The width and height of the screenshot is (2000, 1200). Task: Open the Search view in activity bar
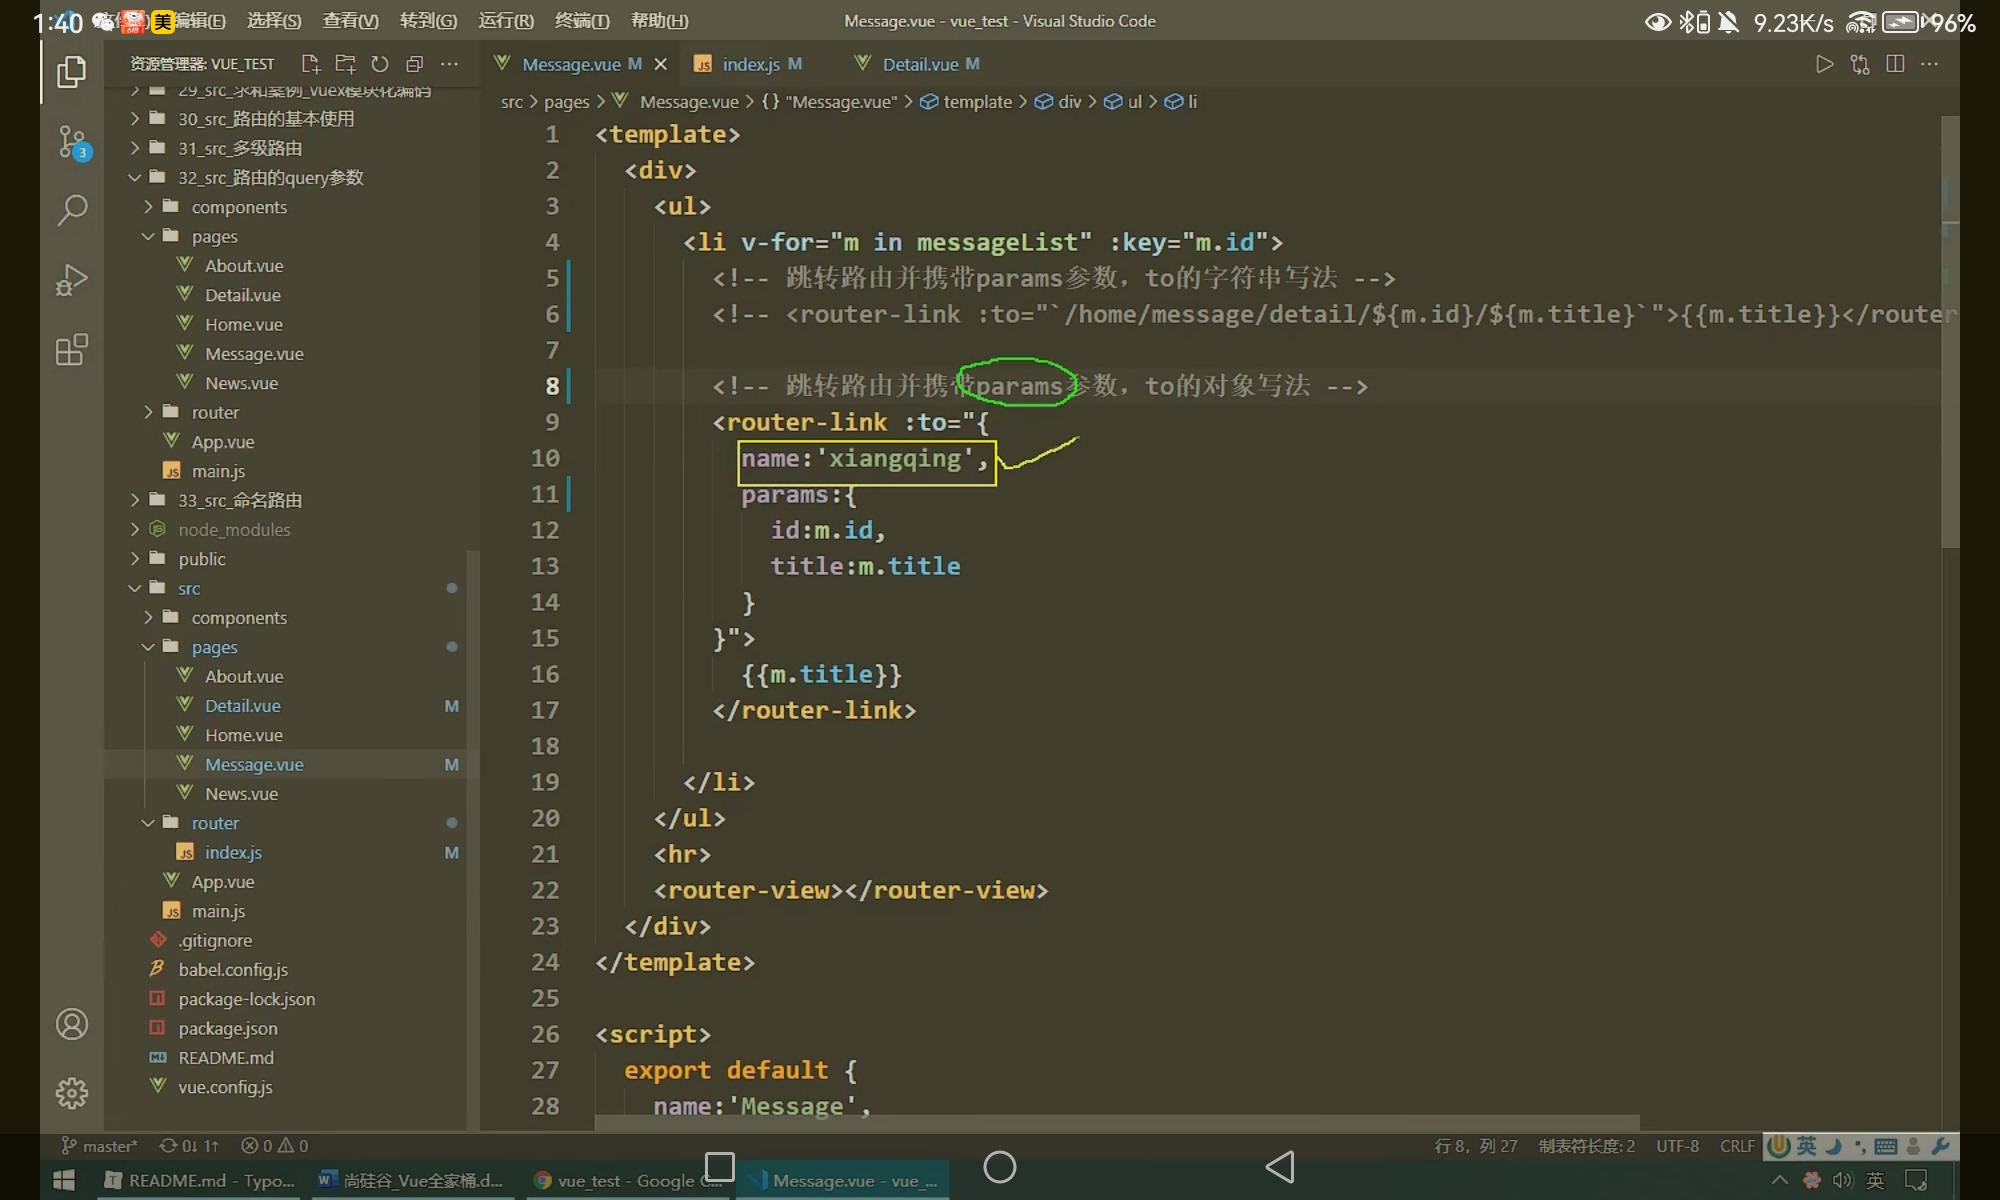72,210
